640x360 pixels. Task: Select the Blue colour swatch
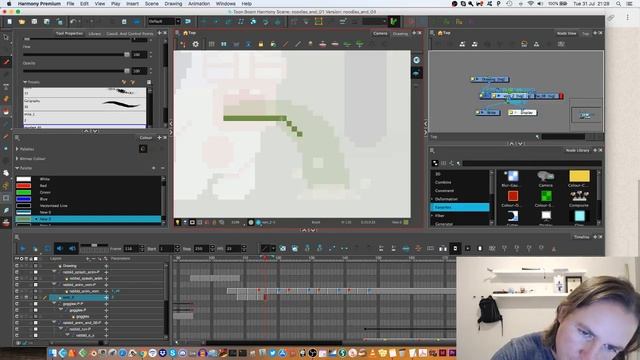(24, 199)
